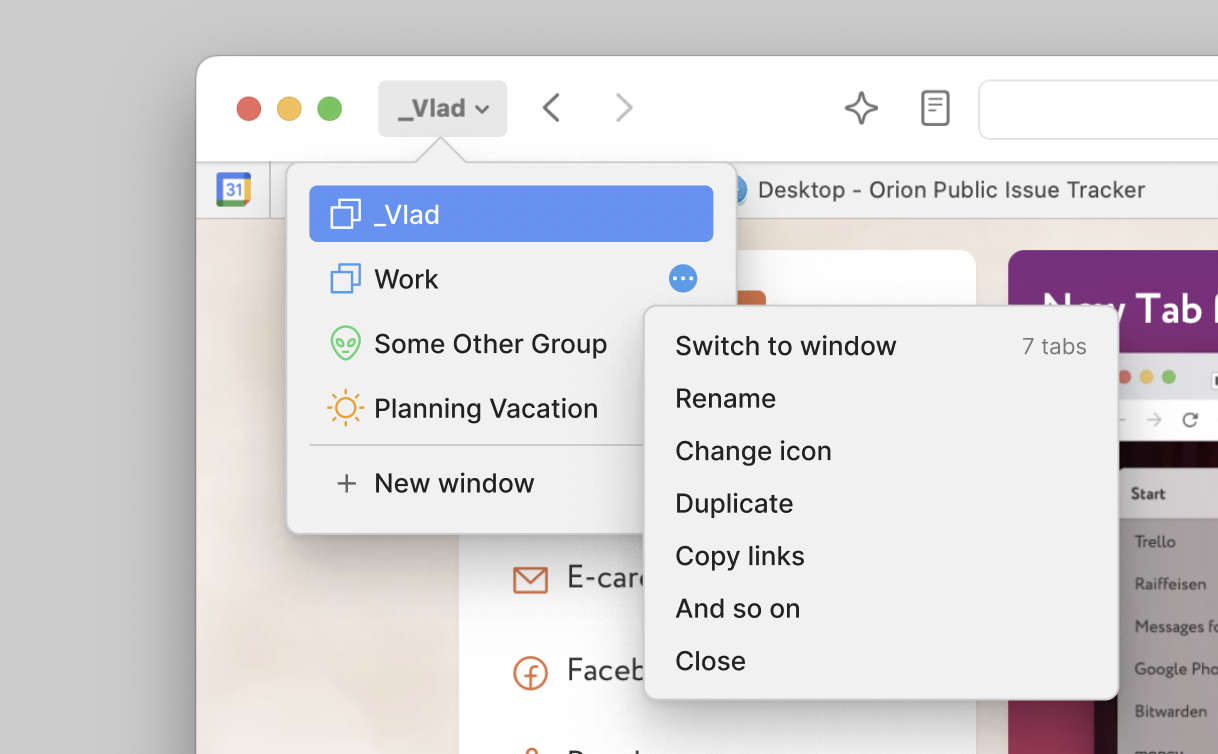The image size is (1218, 754).
Task: Click the address bar input field
Action: (x=1100, y=109)
